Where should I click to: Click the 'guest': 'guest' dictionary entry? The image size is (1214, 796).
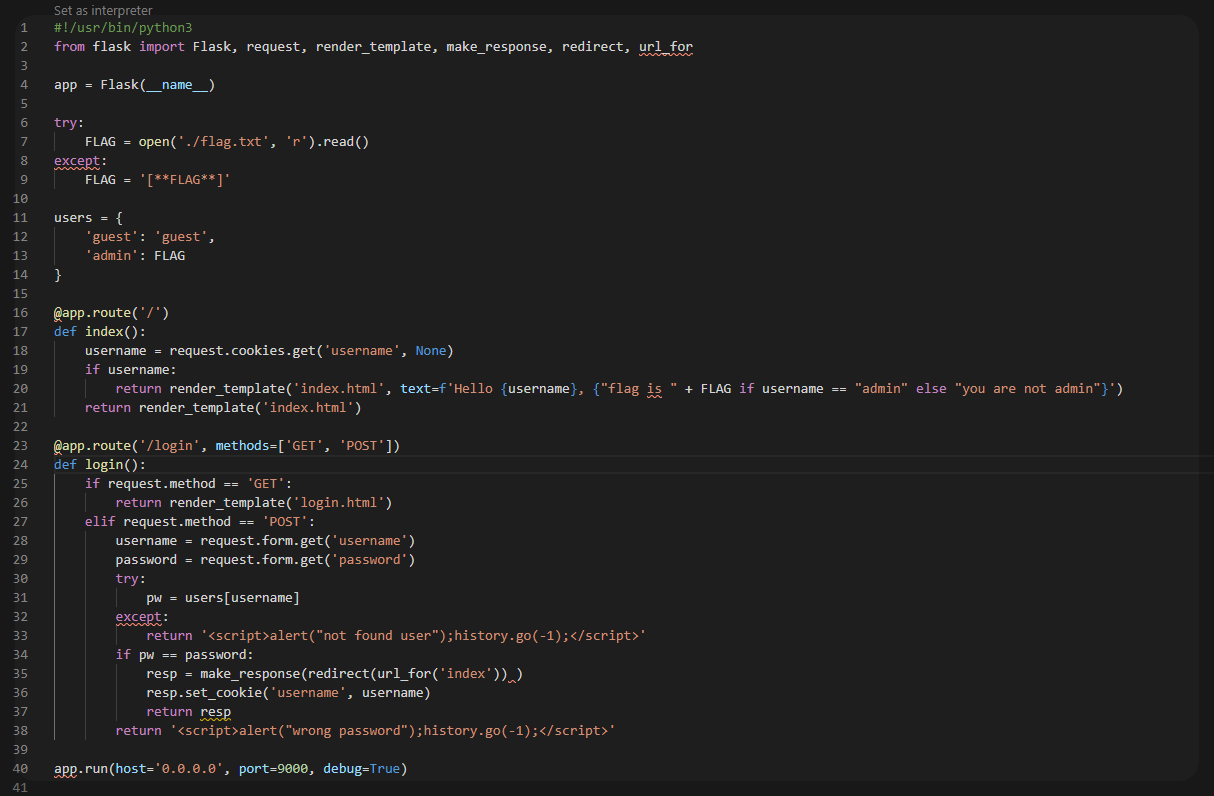[150, 237]
